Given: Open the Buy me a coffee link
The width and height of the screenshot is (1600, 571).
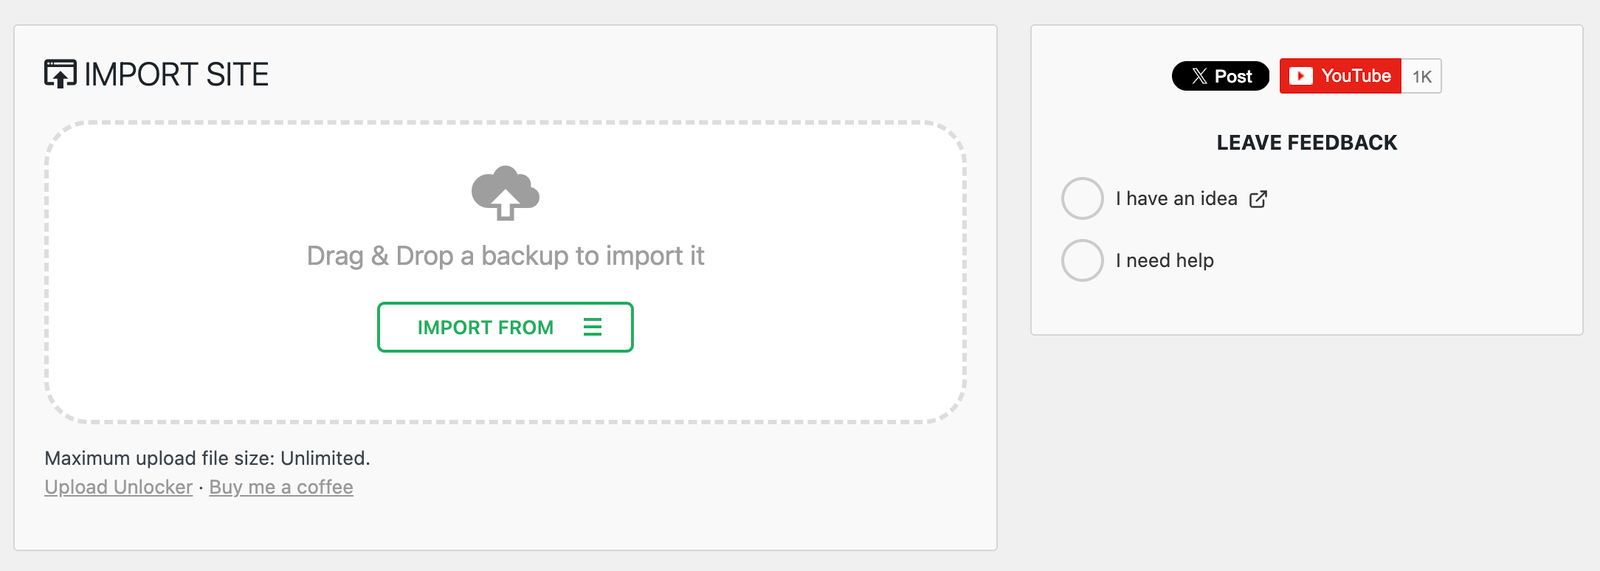Looking at the screenshot, I should 281,487.
